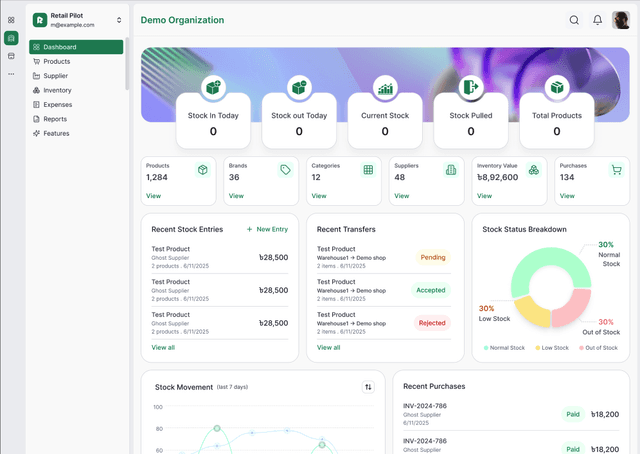Screen dimensions: 640x454
Task: Click the Products box icon
Action: [x=203, y=170]
